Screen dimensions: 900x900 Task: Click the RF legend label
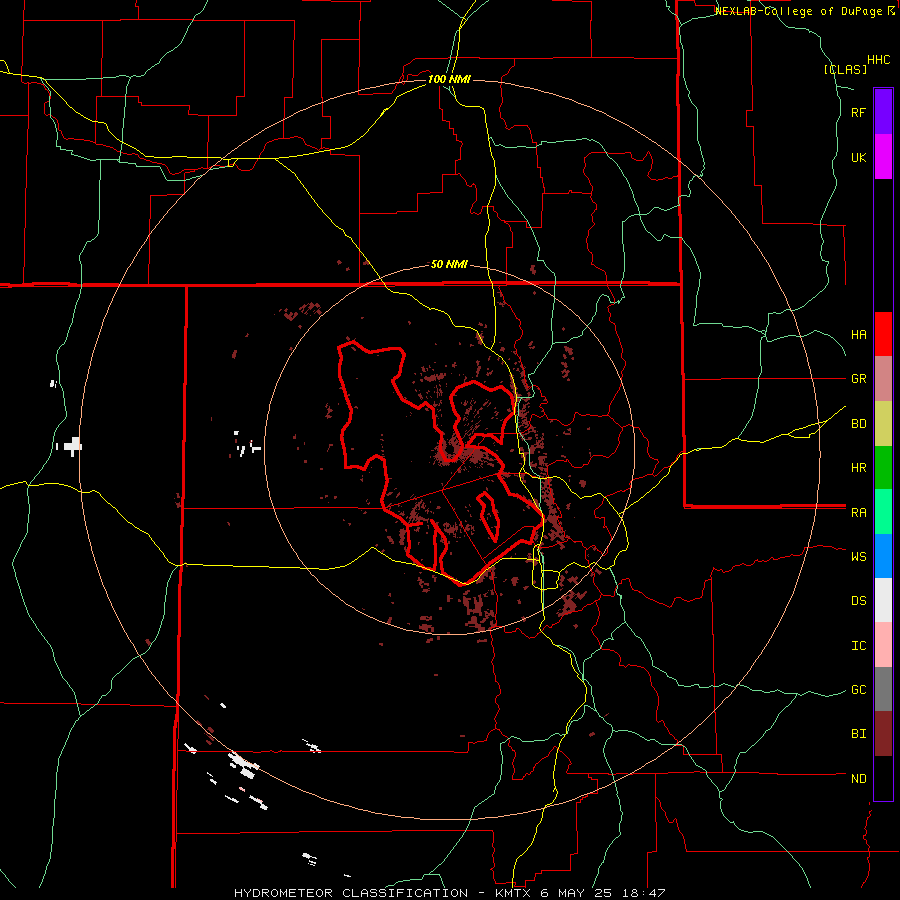[x=858, y=112]
